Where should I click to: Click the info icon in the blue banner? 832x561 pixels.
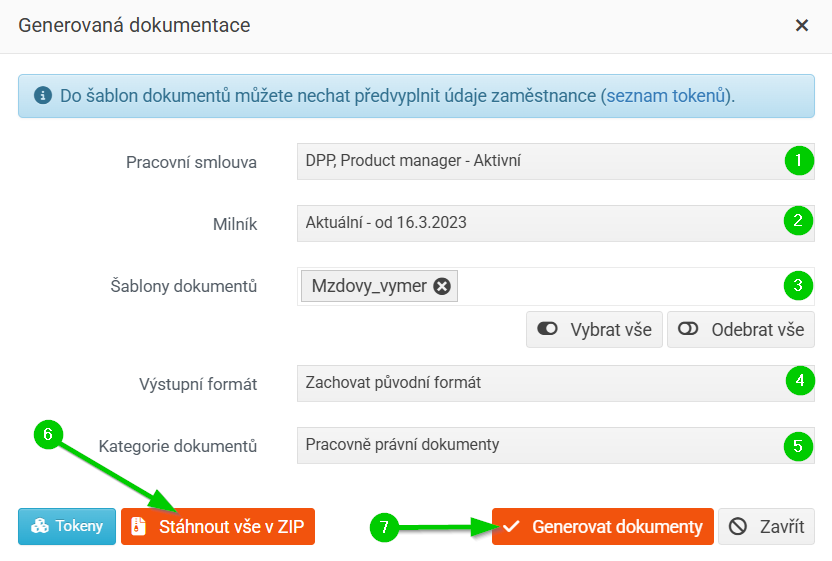tap(42, 96)
